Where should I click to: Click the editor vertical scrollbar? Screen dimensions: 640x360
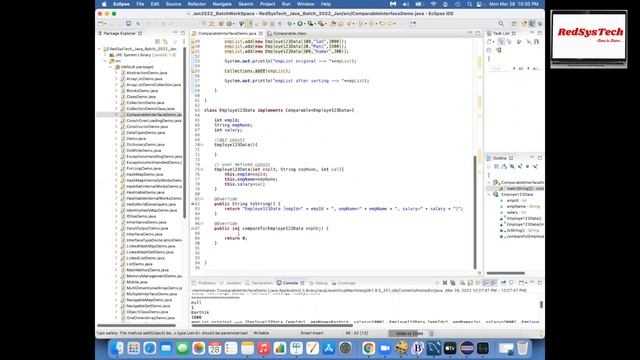coord(475,212)
